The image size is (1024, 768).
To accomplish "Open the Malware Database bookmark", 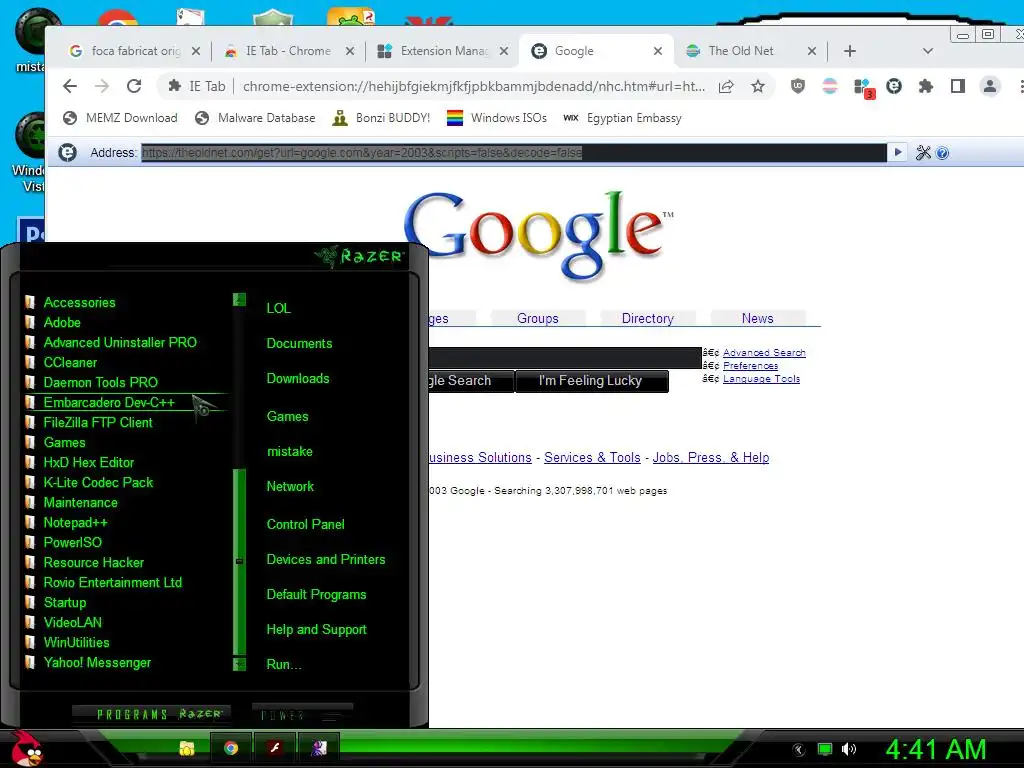I will point(255,118).
